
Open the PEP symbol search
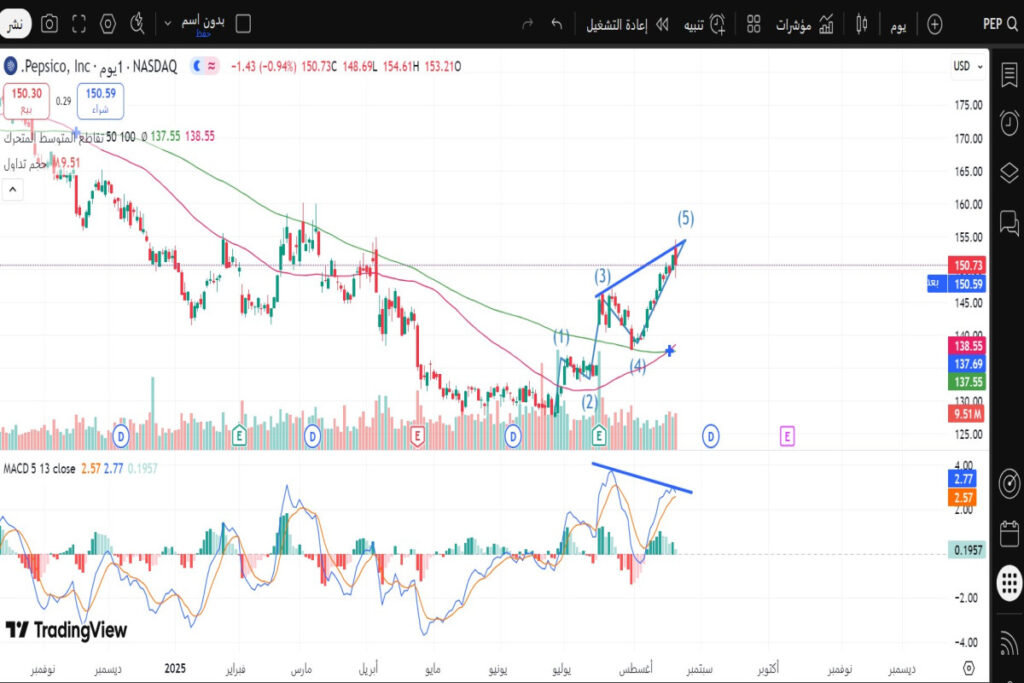[1000, 24]
